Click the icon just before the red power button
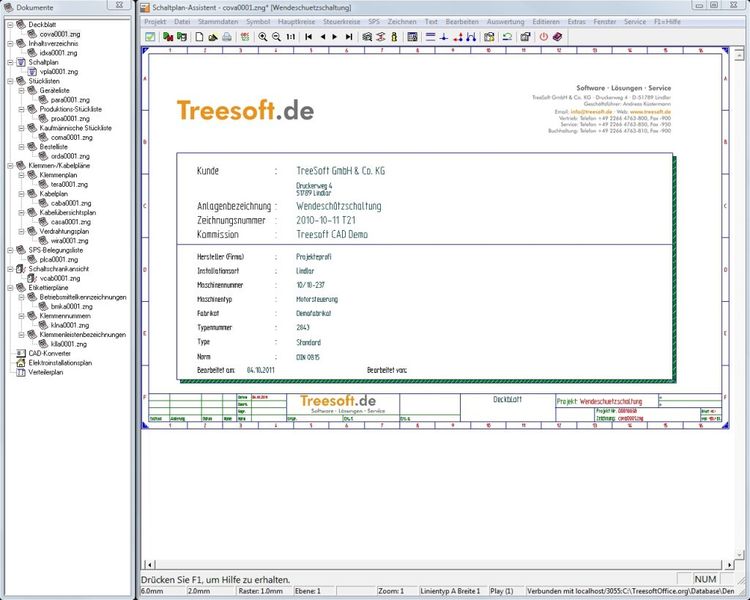Image resolution: width=750 pixels, height=600 pixels. (x=525, y=37)
